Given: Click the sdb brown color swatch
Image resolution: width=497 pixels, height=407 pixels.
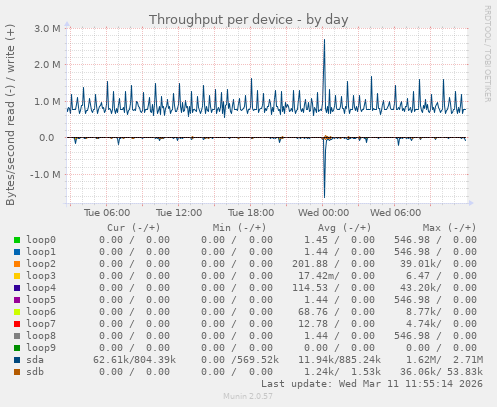Looking at the screenshot, I should coord(17,372).
